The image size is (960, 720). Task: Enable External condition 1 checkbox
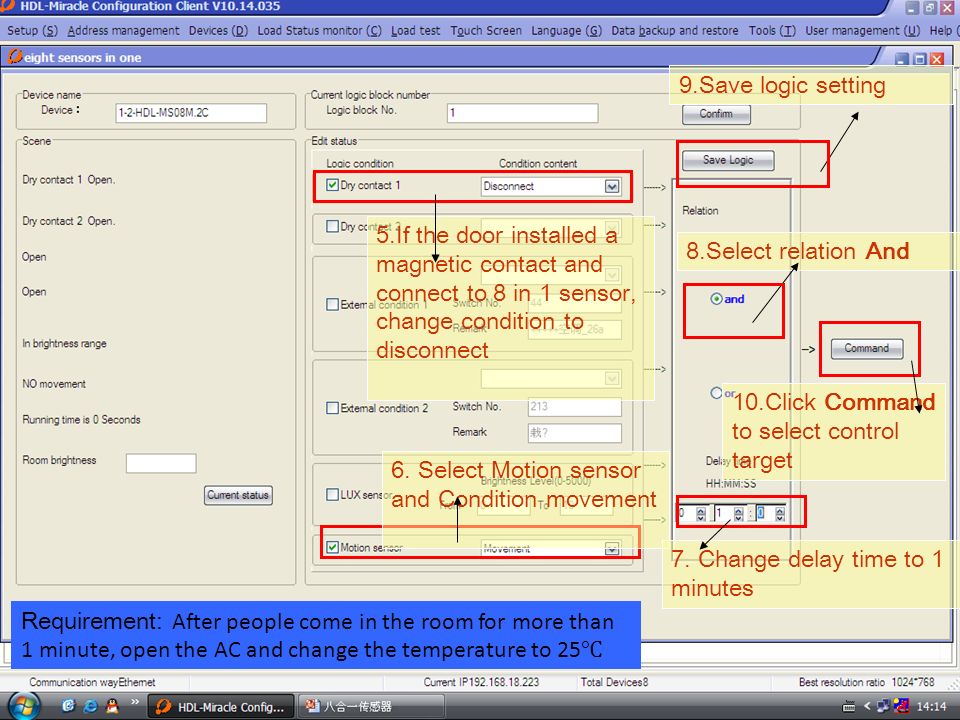[x=332, y=304]
